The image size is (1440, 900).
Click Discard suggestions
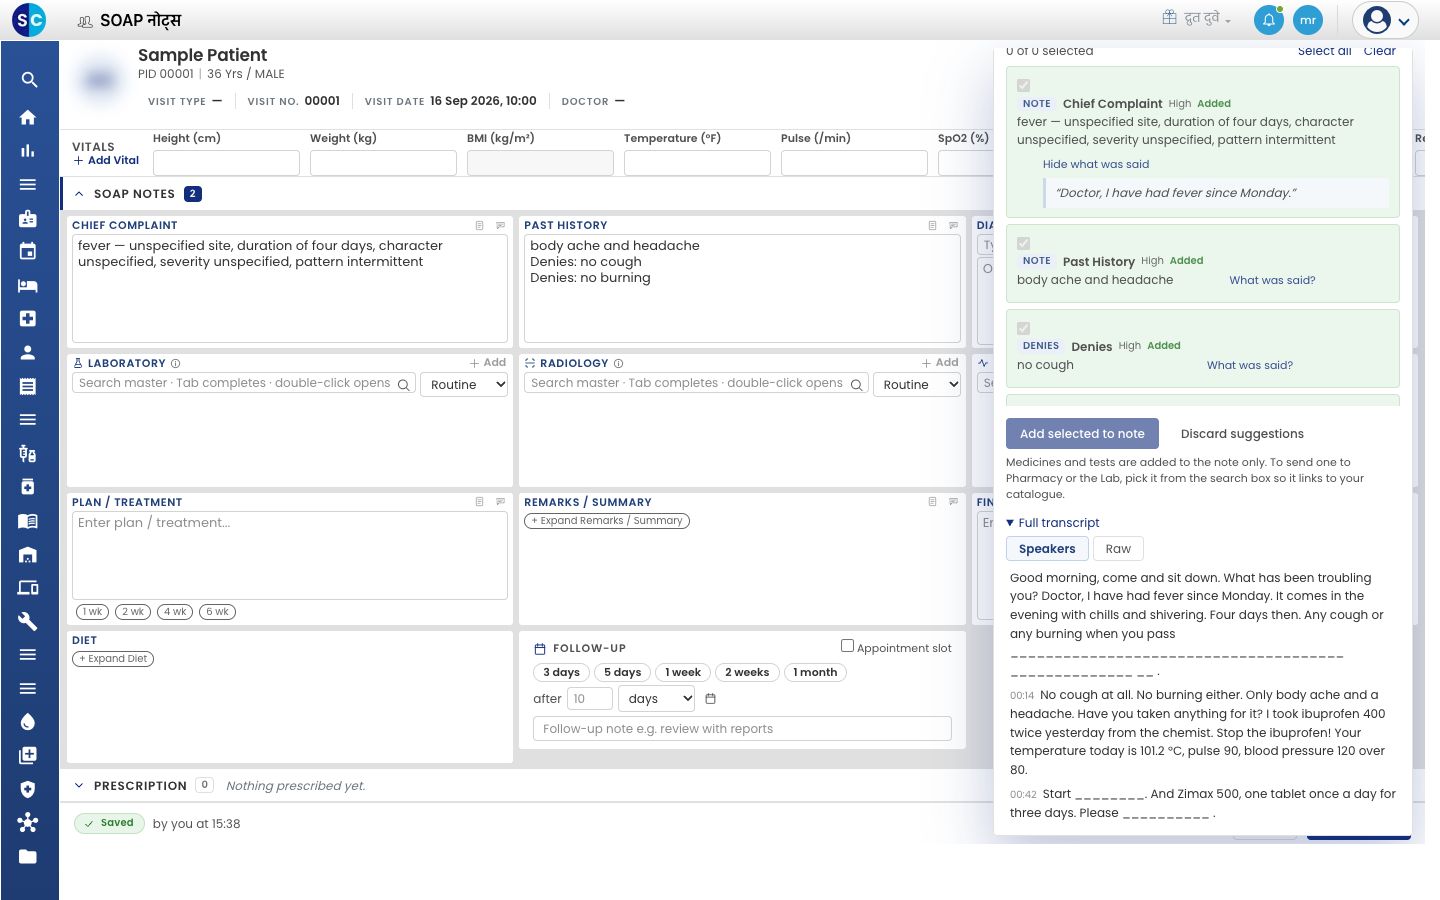click(x=1242, y=434)
